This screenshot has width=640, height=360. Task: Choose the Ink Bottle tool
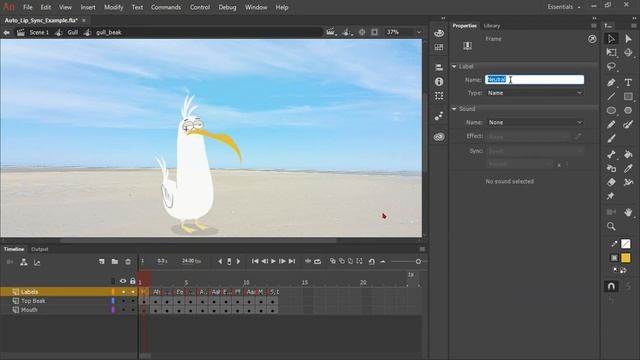click(x=611, y=168)
